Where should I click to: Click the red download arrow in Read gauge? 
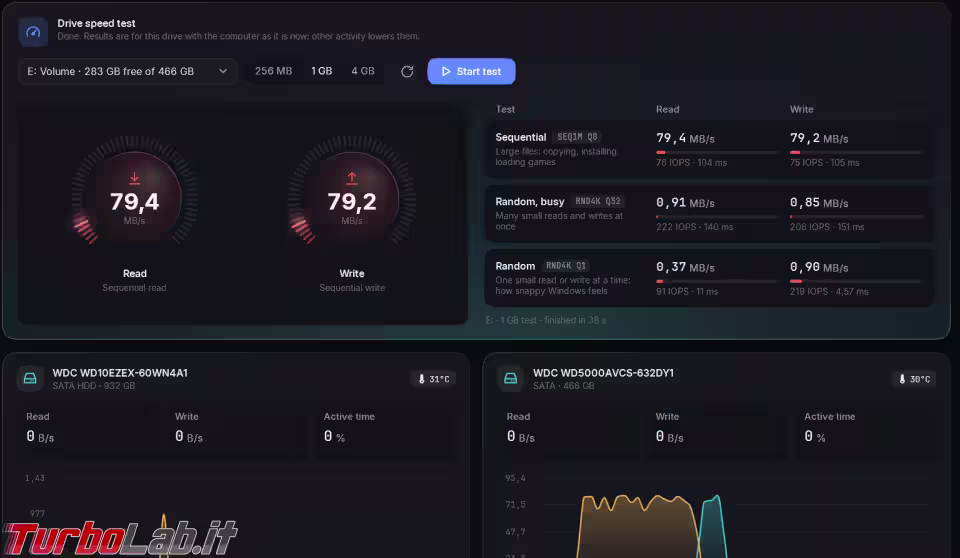tap(134, 178)
